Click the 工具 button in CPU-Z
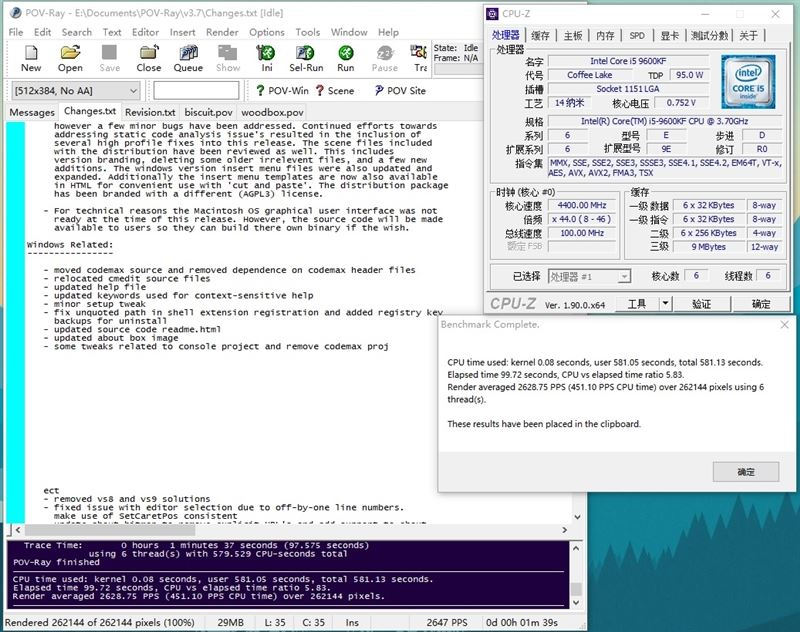The image size is (800, 632). [x=637, y=304]
